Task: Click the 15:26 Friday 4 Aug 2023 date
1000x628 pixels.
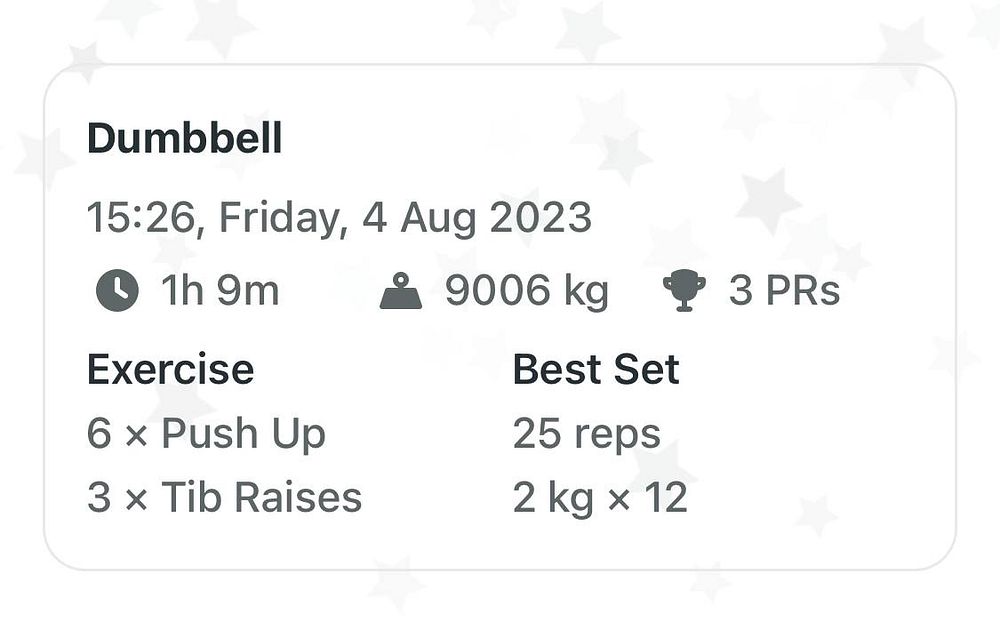Action: pyautogui.click(x=339, y=217)
